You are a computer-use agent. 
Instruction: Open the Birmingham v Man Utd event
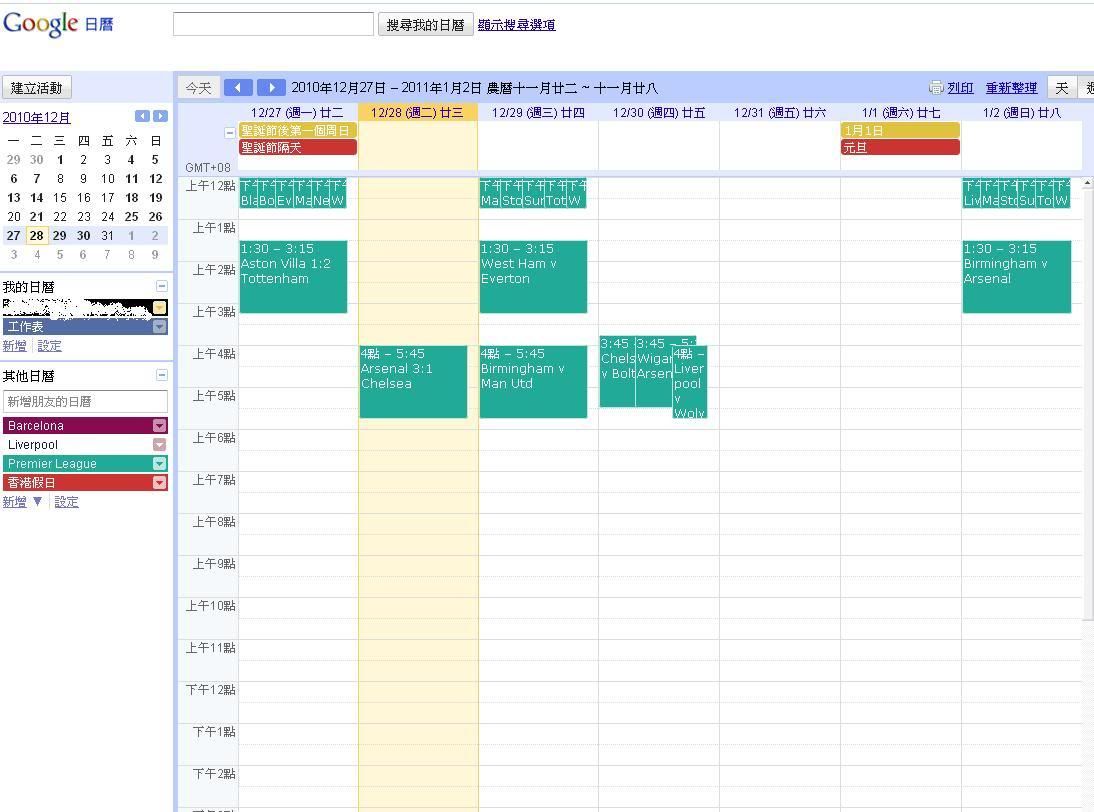tap(533, 382)
